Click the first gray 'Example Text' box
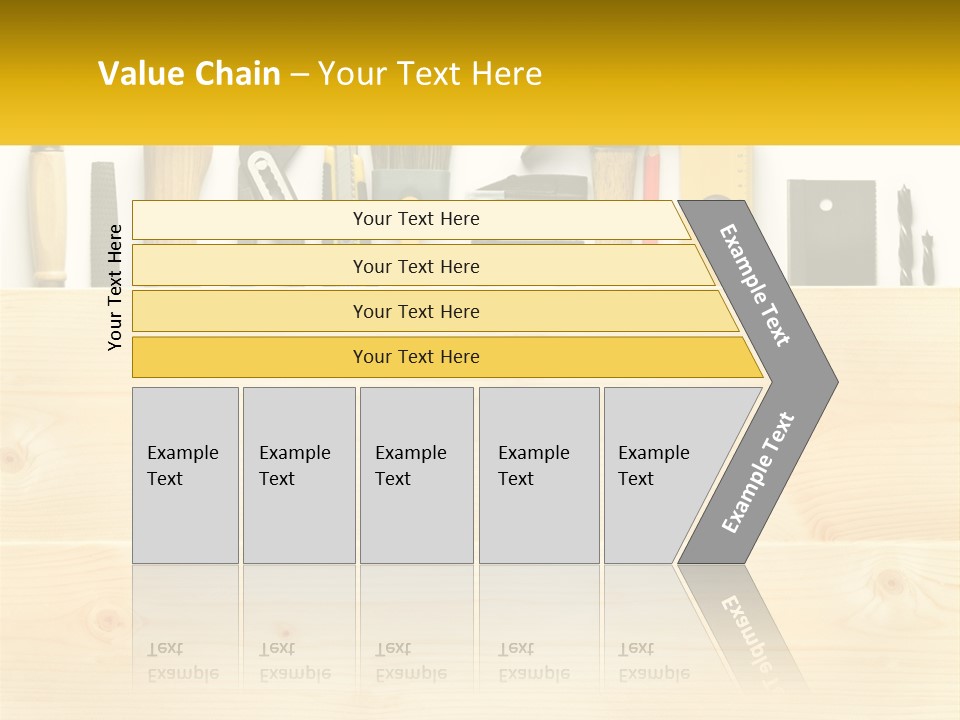The height and width of the screenshot is (720, 960). [x=186, y=475]
